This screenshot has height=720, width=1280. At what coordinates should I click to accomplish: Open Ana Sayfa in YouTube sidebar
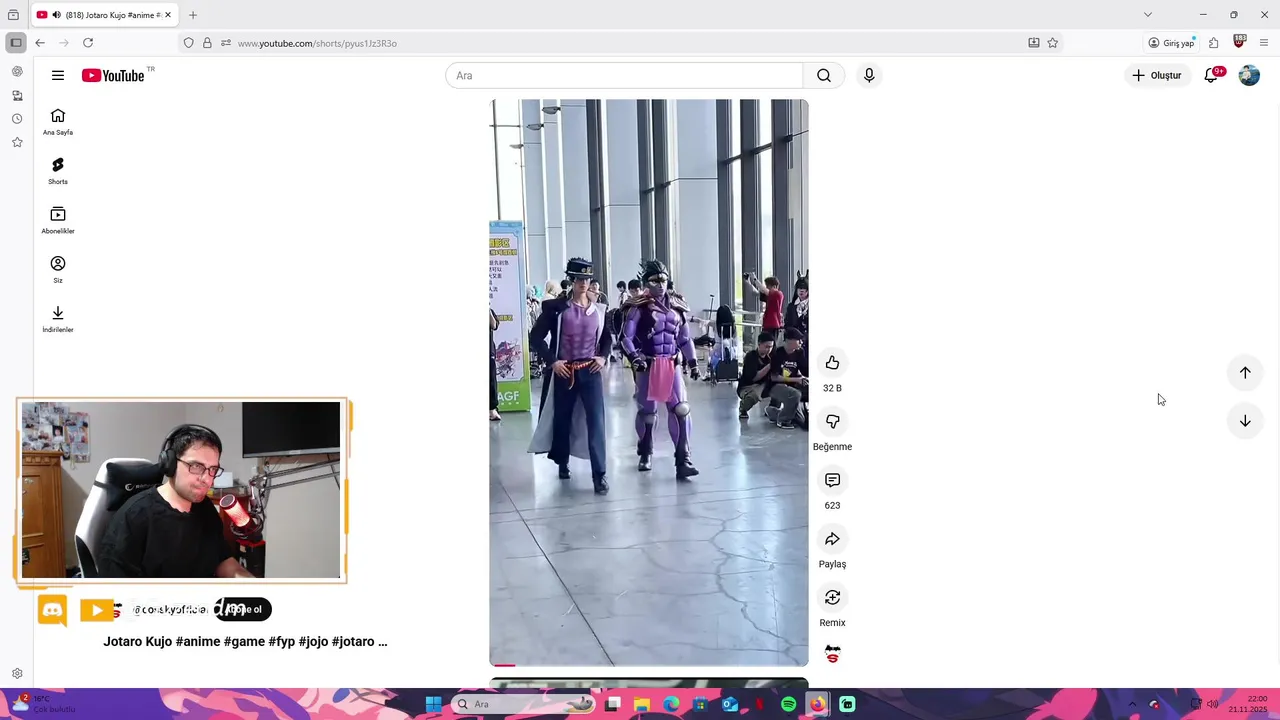click(x=58, y=121)
